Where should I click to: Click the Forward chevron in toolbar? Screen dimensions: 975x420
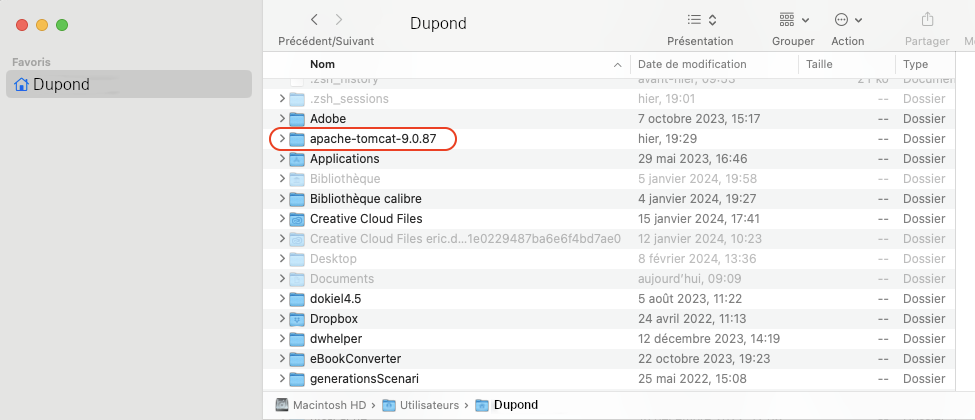pyautogui.click(x=340, y=20)
